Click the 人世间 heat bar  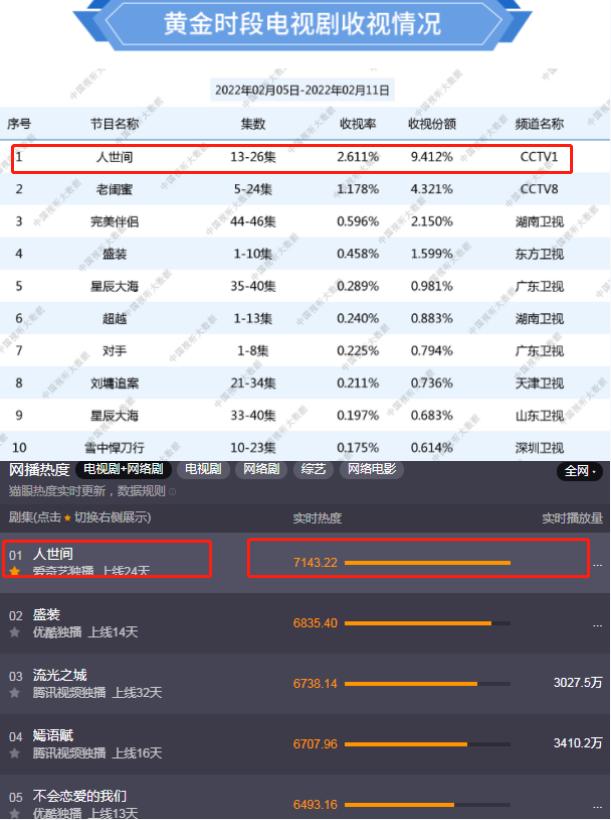click(427, 563)
